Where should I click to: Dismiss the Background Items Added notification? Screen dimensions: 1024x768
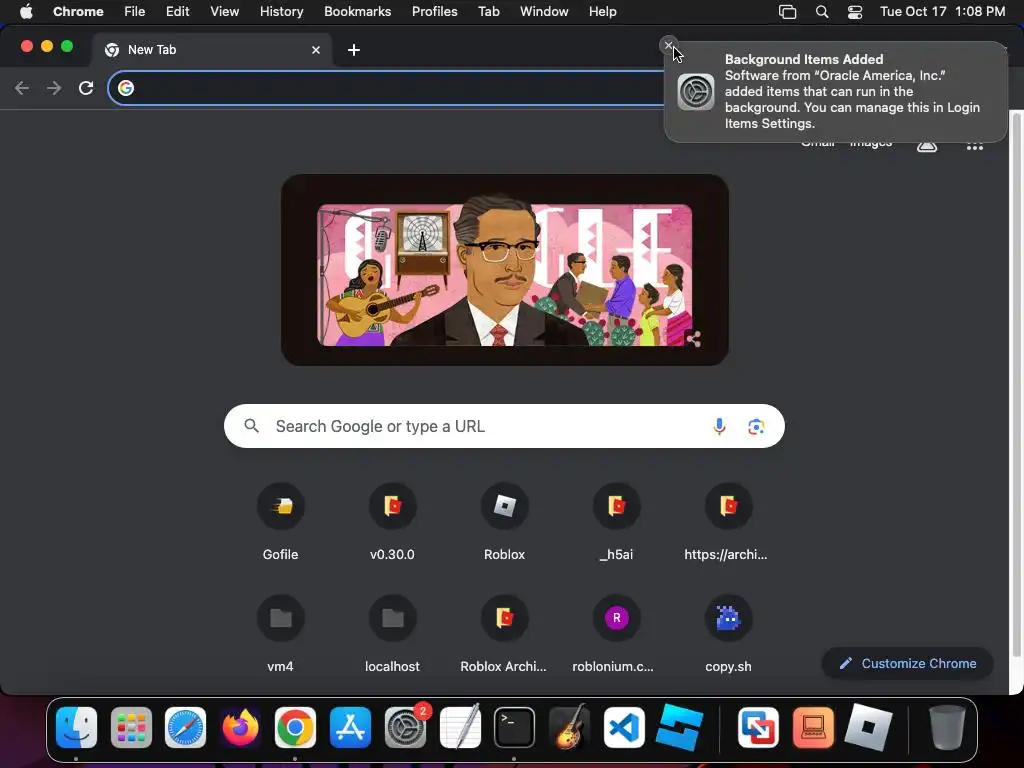tap(668, 45)
